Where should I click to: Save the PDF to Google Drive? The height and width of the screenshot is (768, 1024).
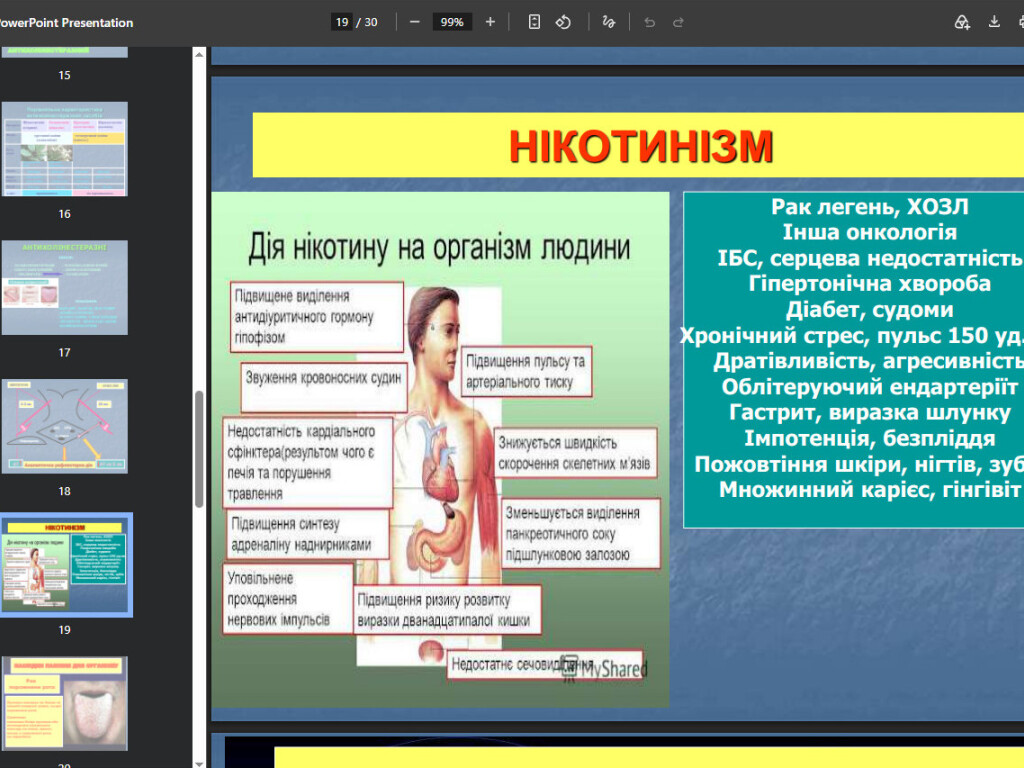pos(962,22)
